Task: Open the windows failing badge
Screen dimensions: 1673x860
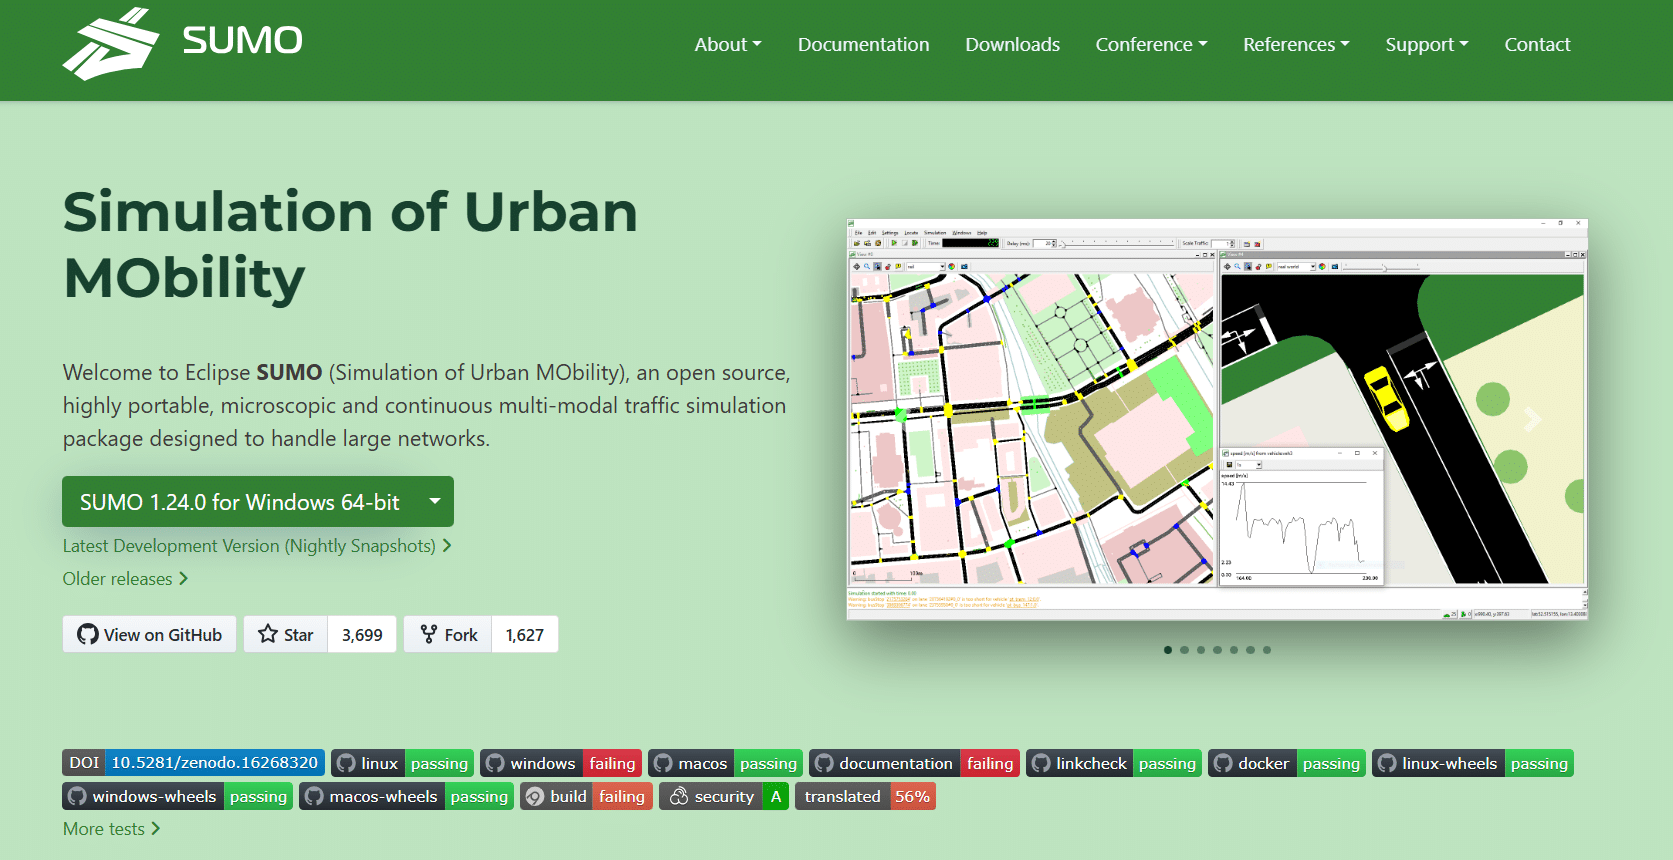Action: tap(561, 763)
